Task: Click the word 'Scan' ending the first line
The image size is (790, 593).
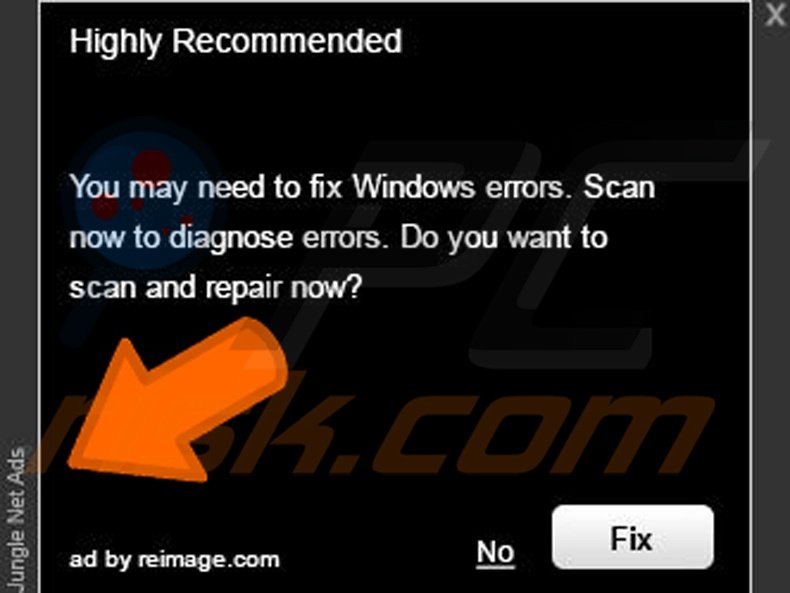Action: coord(619,186)
